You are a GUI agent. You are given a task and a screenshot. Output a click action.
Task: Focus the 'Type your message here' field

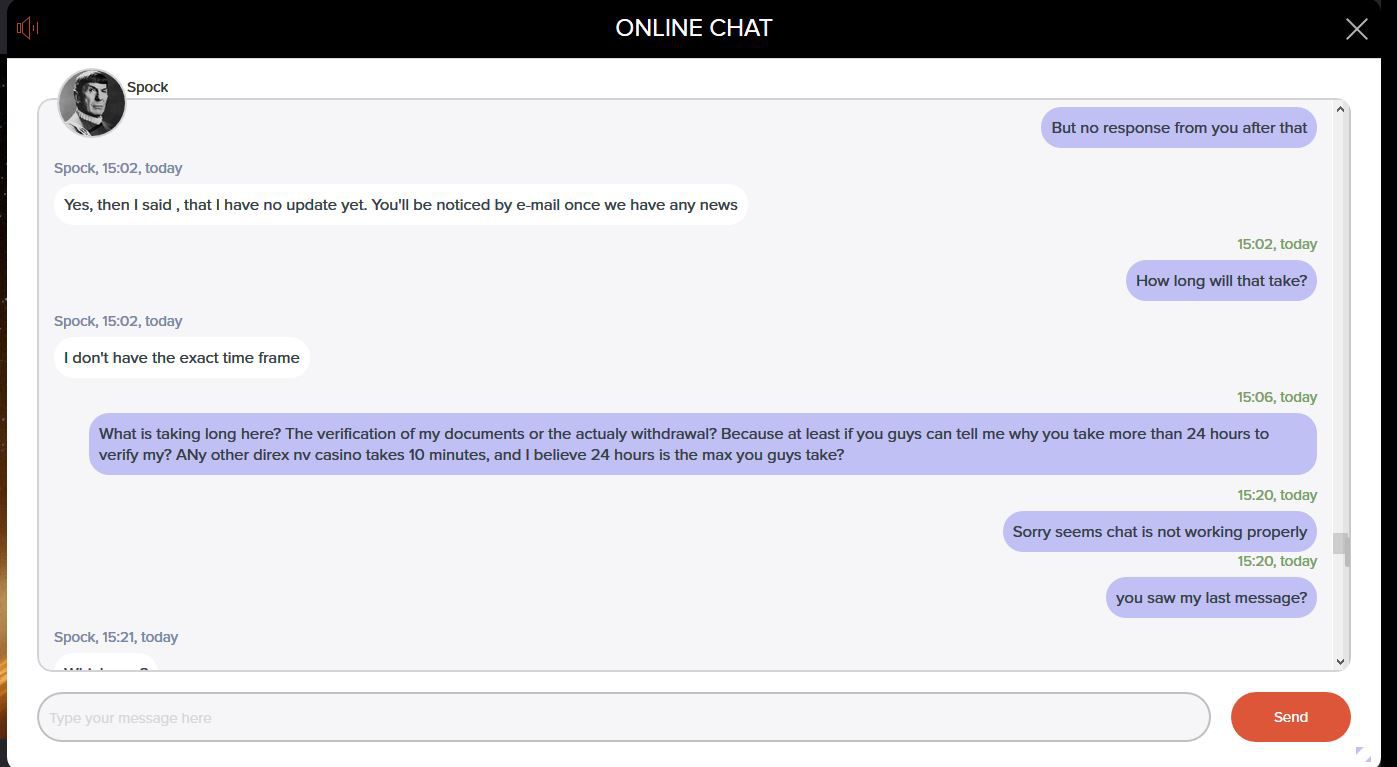pyautogui.click(x=624, y=717)
